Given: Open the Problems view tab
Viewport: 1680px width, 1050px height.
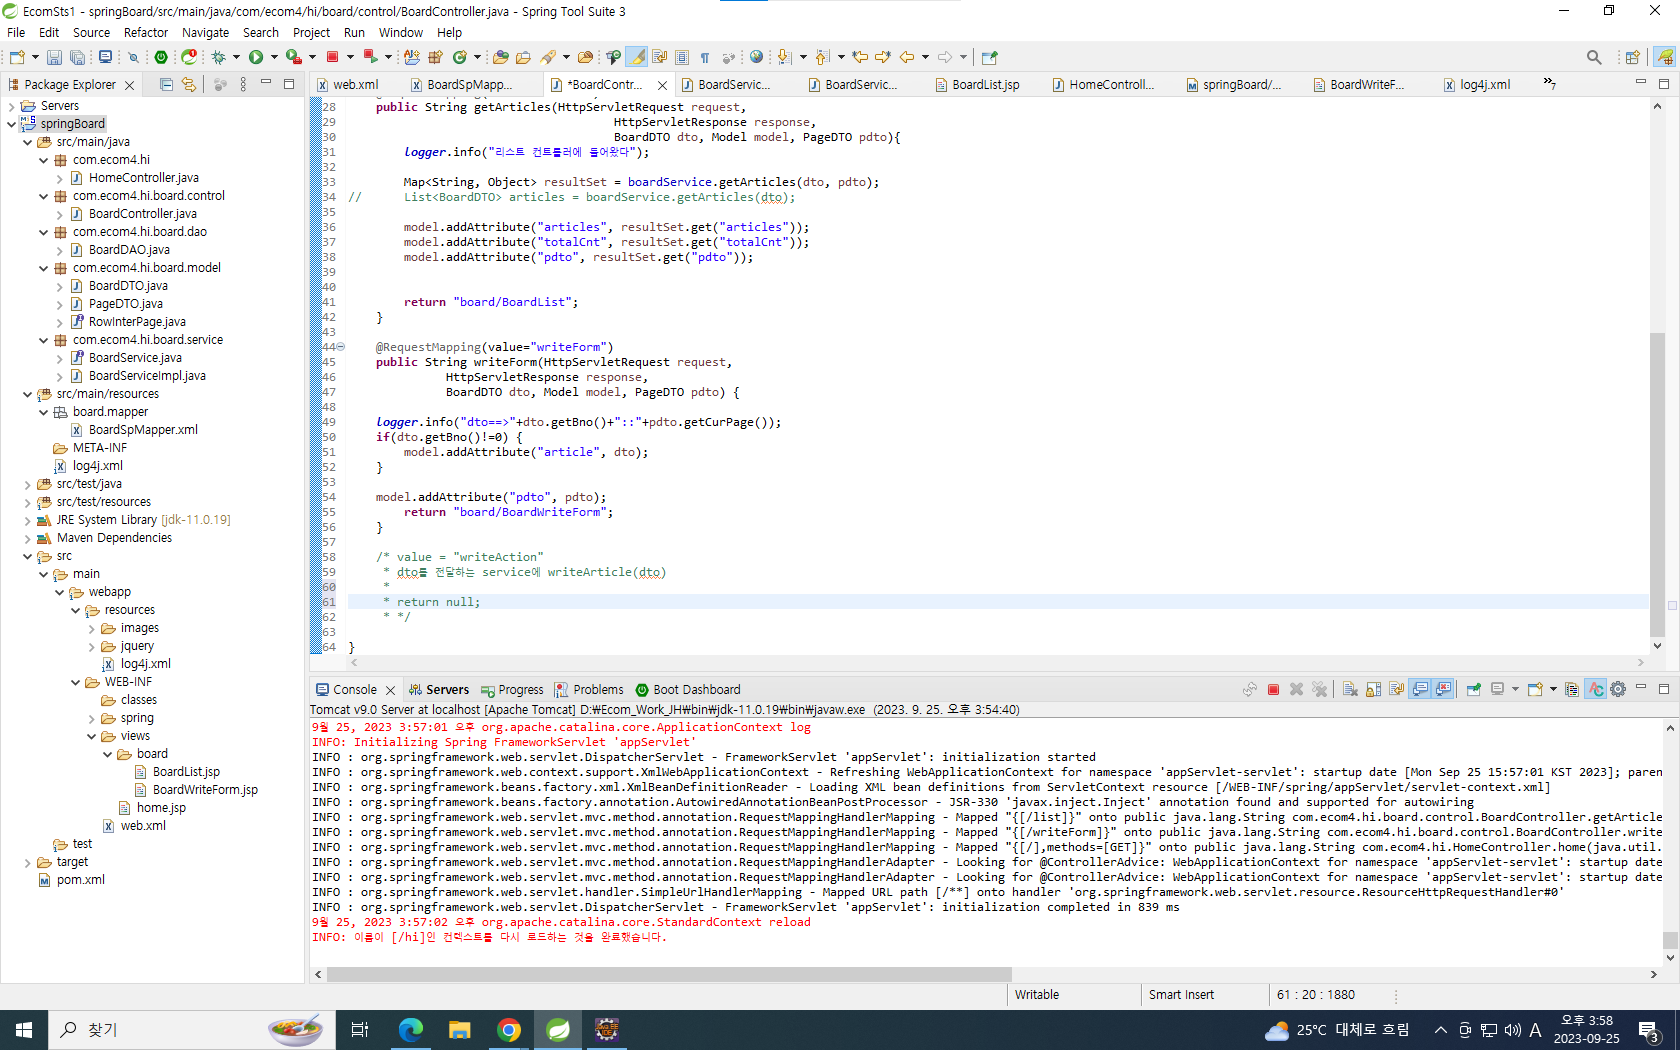Looking at the screenshot, I should point(589,689).
